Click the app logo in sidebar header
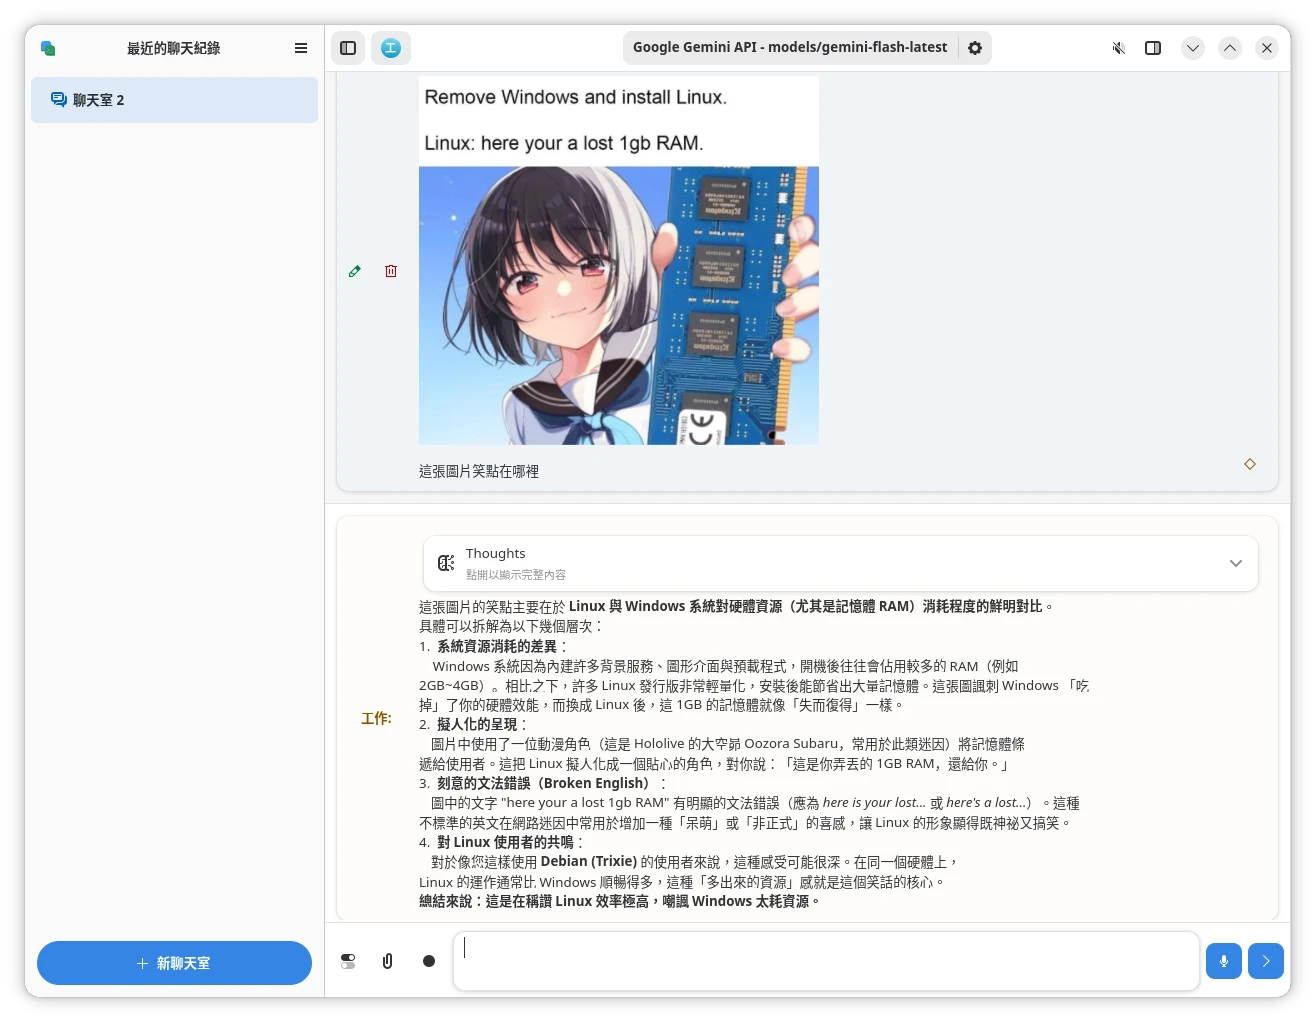1316x1022 pixels. [x=48, y=48]
